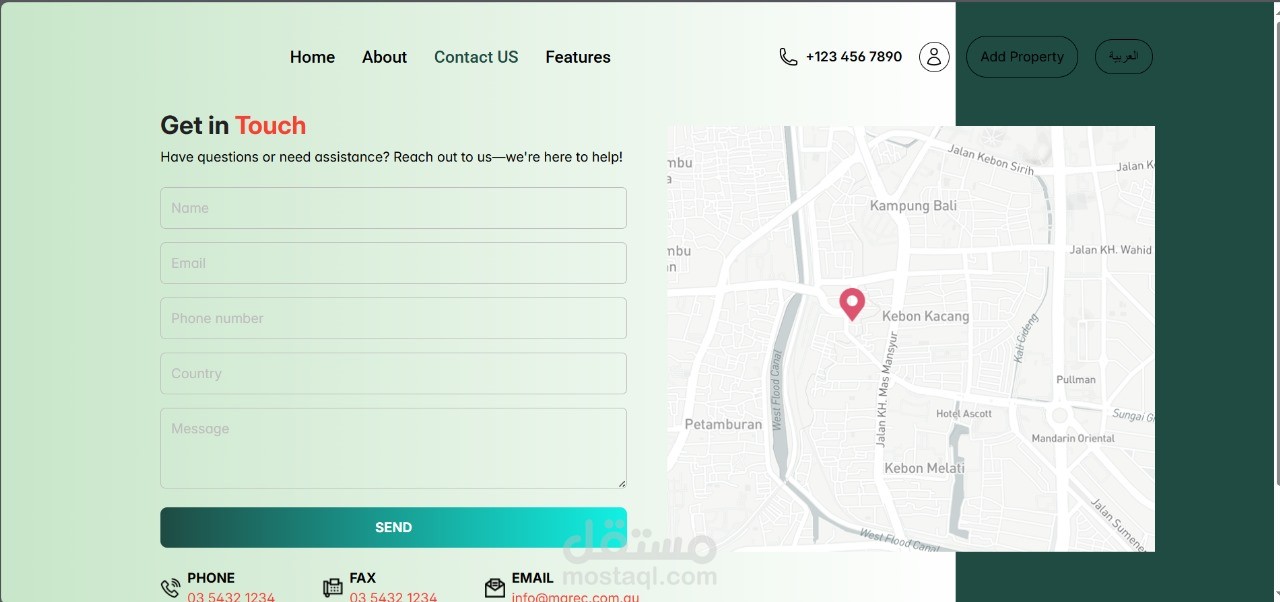The image size is (1280, 602).
Task: Click the Kampung Bali map label
Action: pyautogui.click(x=913, y=206)
